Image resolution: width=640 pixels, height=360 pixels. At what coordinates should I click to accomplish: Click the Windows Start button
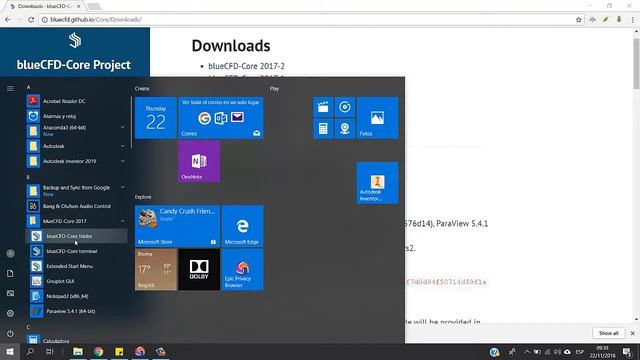(10, 351)
